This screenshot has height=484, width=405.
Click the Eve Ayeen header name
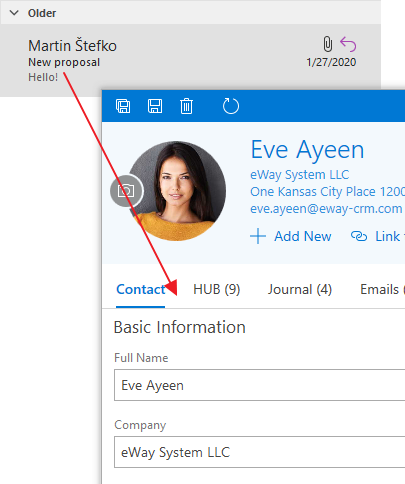(x=307, y=150)
